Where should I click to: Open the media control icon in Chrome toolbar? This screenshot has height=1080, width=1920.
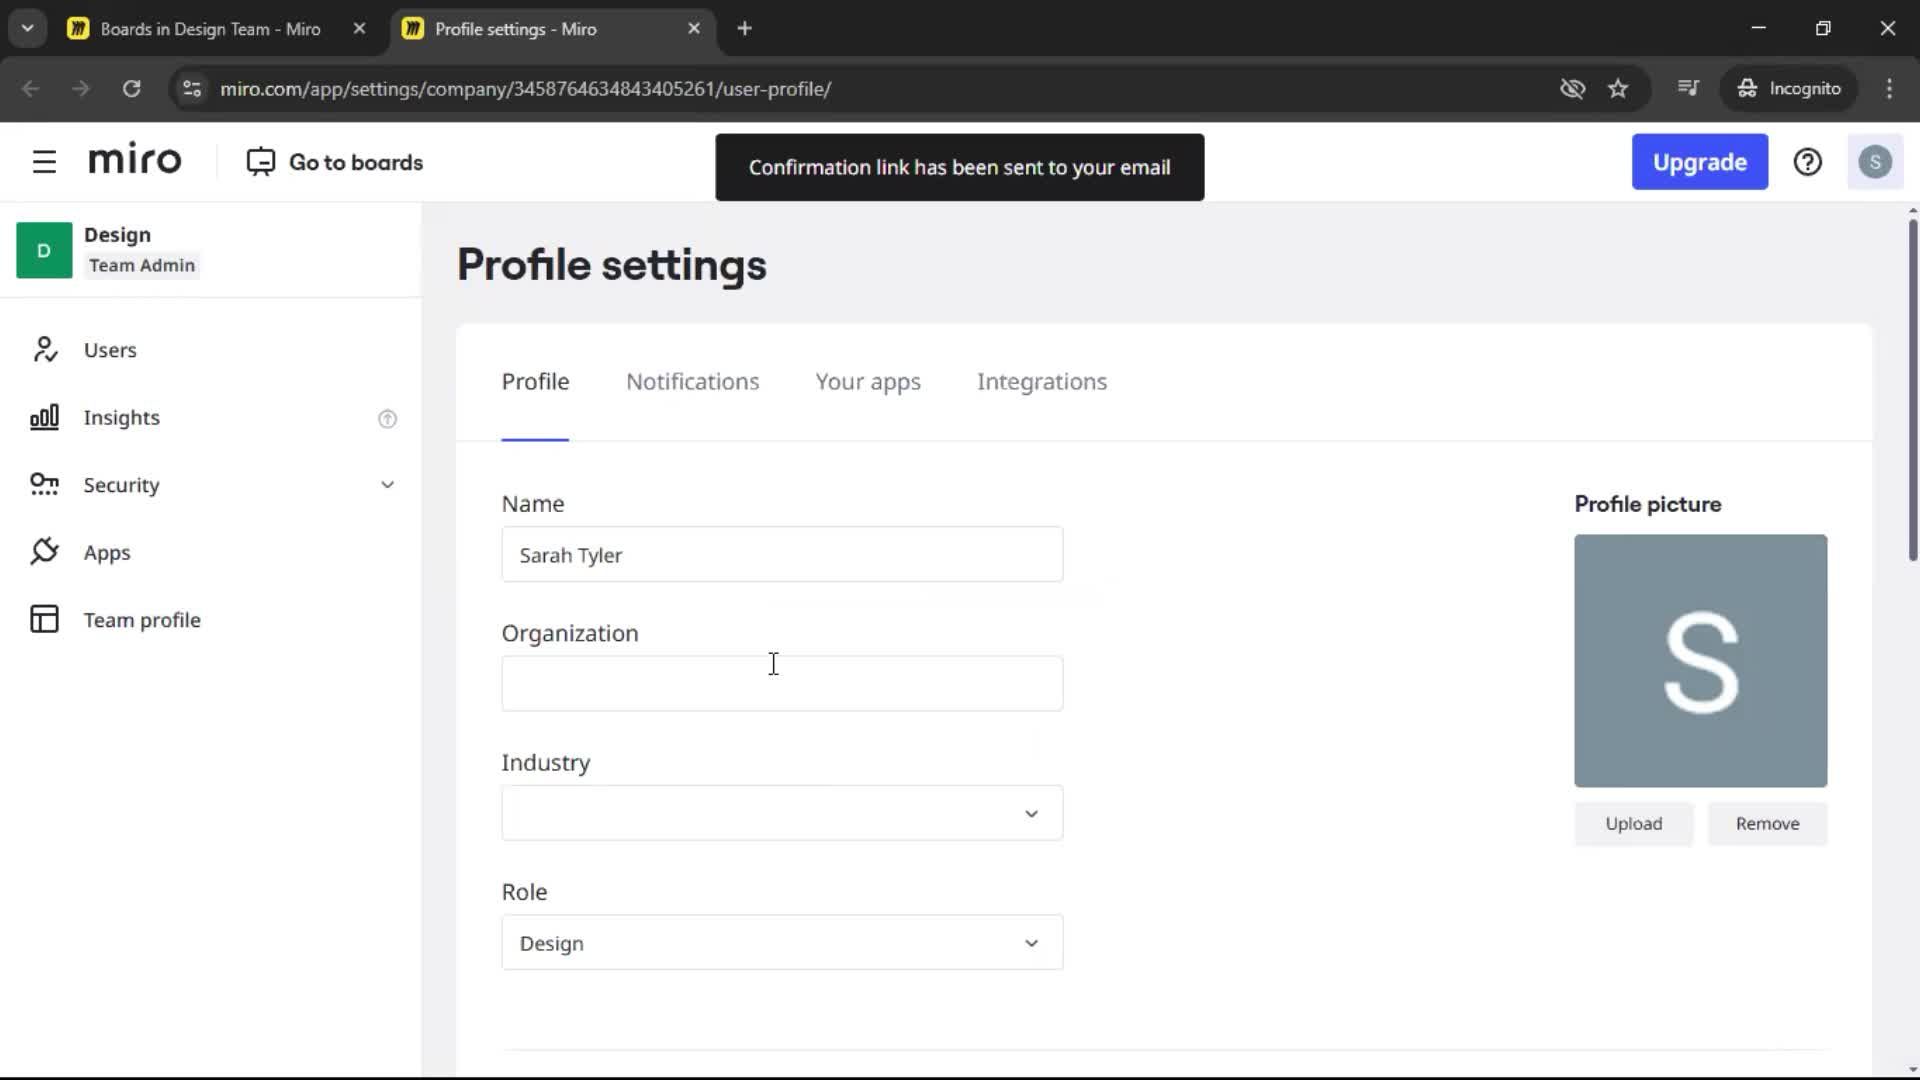[x=1688, y=88]
